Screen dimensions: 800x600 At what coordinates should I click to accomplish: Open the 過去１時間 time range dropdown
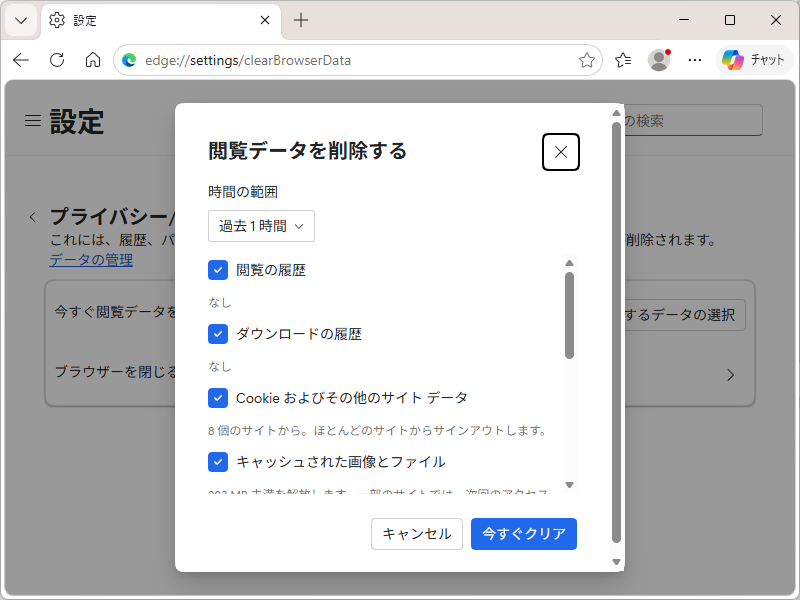(x=261, y=226)
